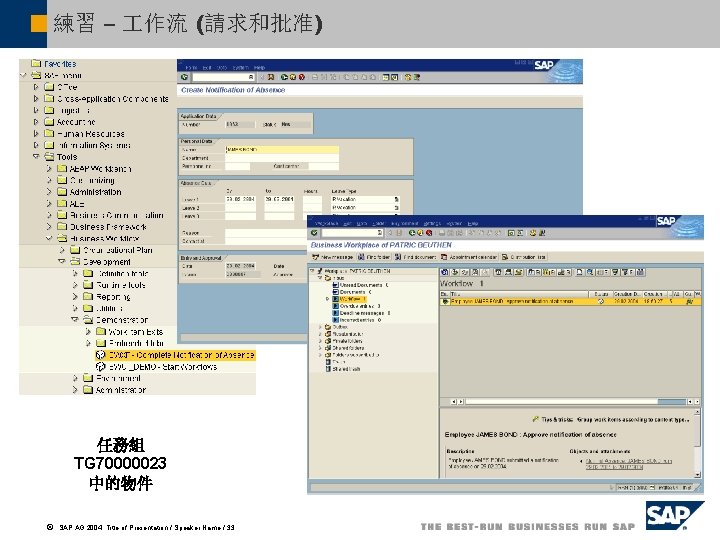Collapse Tools folder
This screenshot has height=540, width=720.
pyautogui.click(x=36, y=157)
